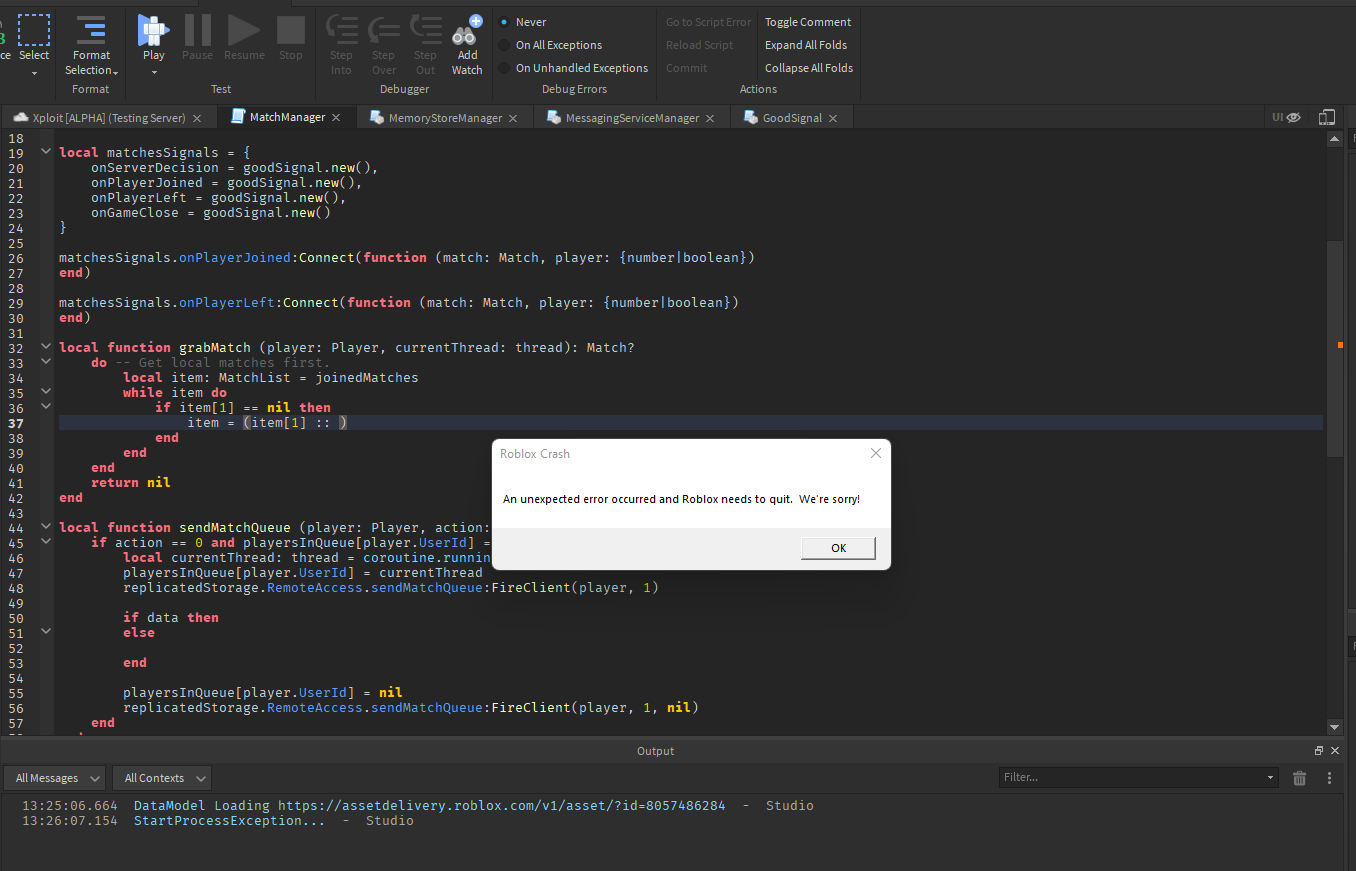The image size is (1356, 871).
Task: Open Output options via the three-dot icon
Action: tap(1329, 777)
